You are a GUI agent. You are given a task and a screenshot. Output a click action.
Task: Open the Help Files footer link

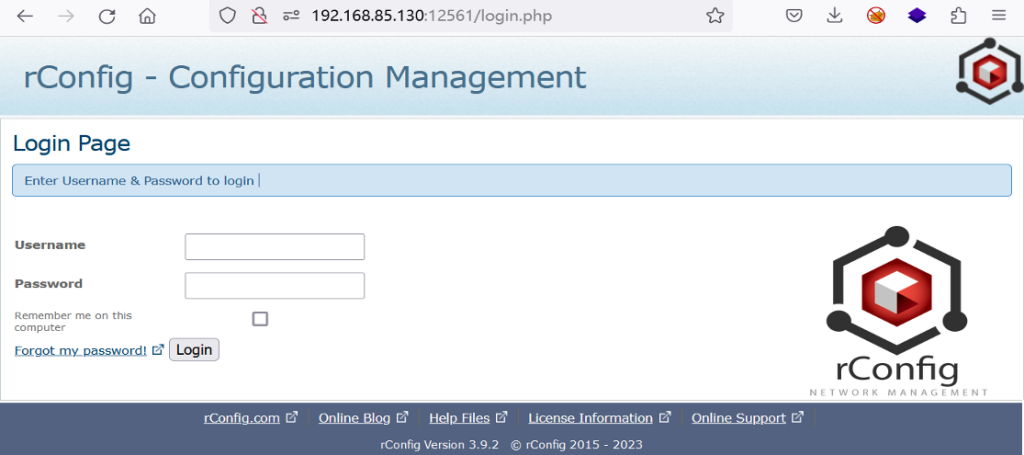[x=459, y=418]
